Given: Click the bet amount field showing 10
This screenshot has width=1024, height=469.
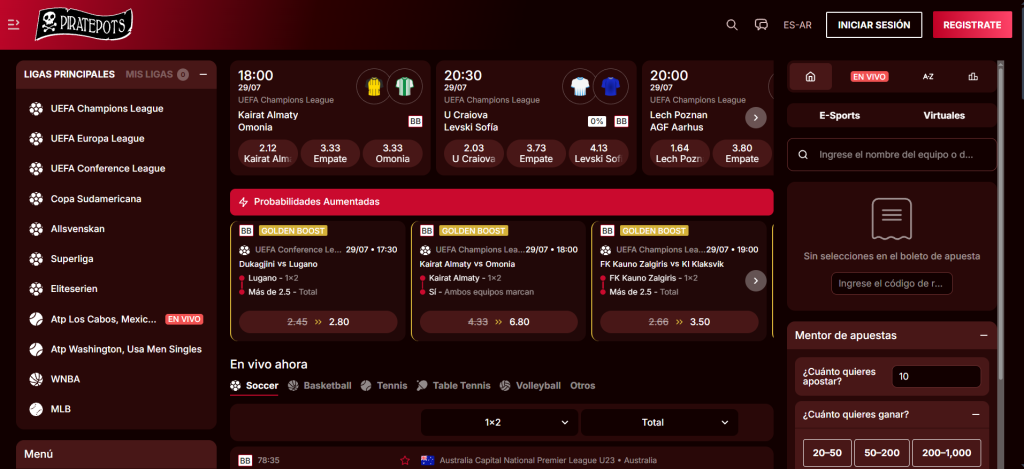Looking at the screenshot, I should [x=936, y=377].
